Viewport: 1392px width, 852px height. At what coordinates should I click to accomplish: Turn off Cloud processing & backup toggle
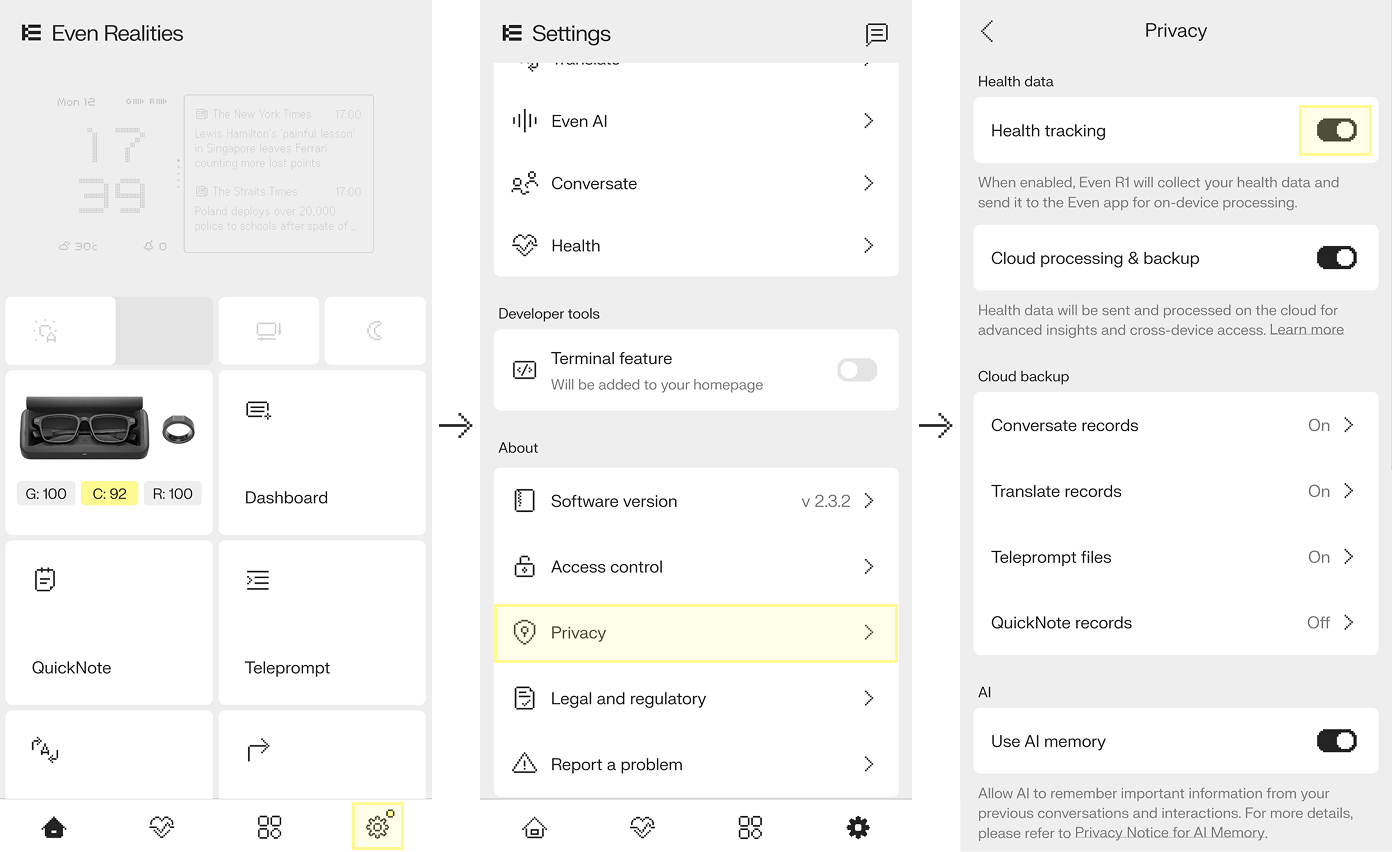[1337, 258]
